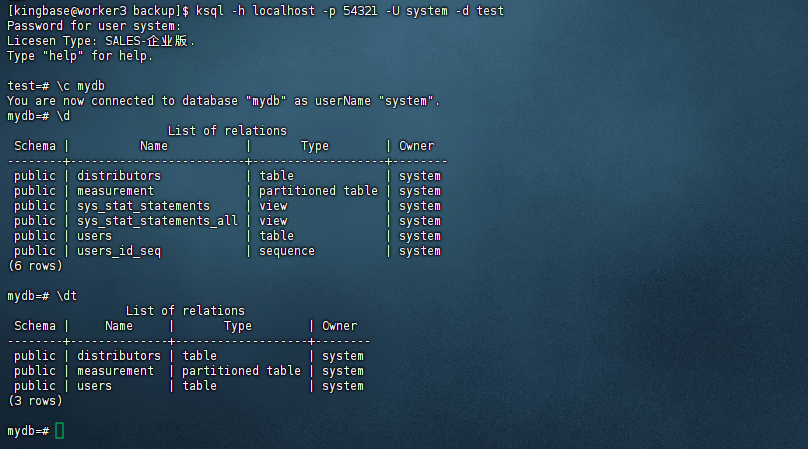This screenshot has width=808, height=449.
Task: Click the "Password for user system:" line
Action: [x=94, y=26]
